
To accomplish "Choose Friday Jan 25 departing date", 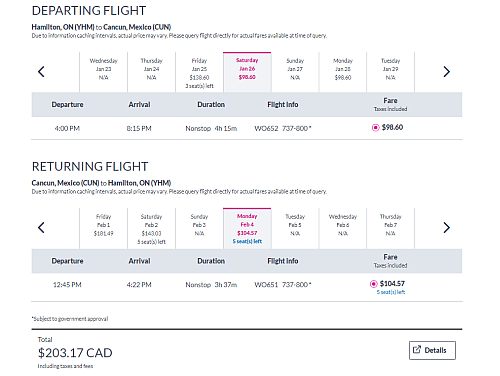I will click(x=199, y=72).
